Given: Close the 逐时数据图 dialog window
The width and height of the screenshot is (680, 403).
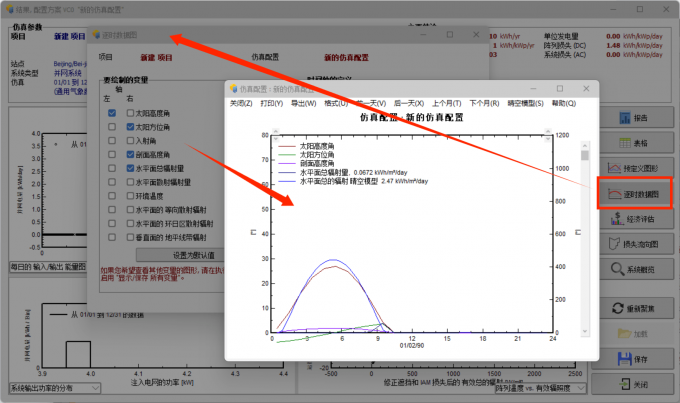Looking at the screenshot, I should coord(476,35).
